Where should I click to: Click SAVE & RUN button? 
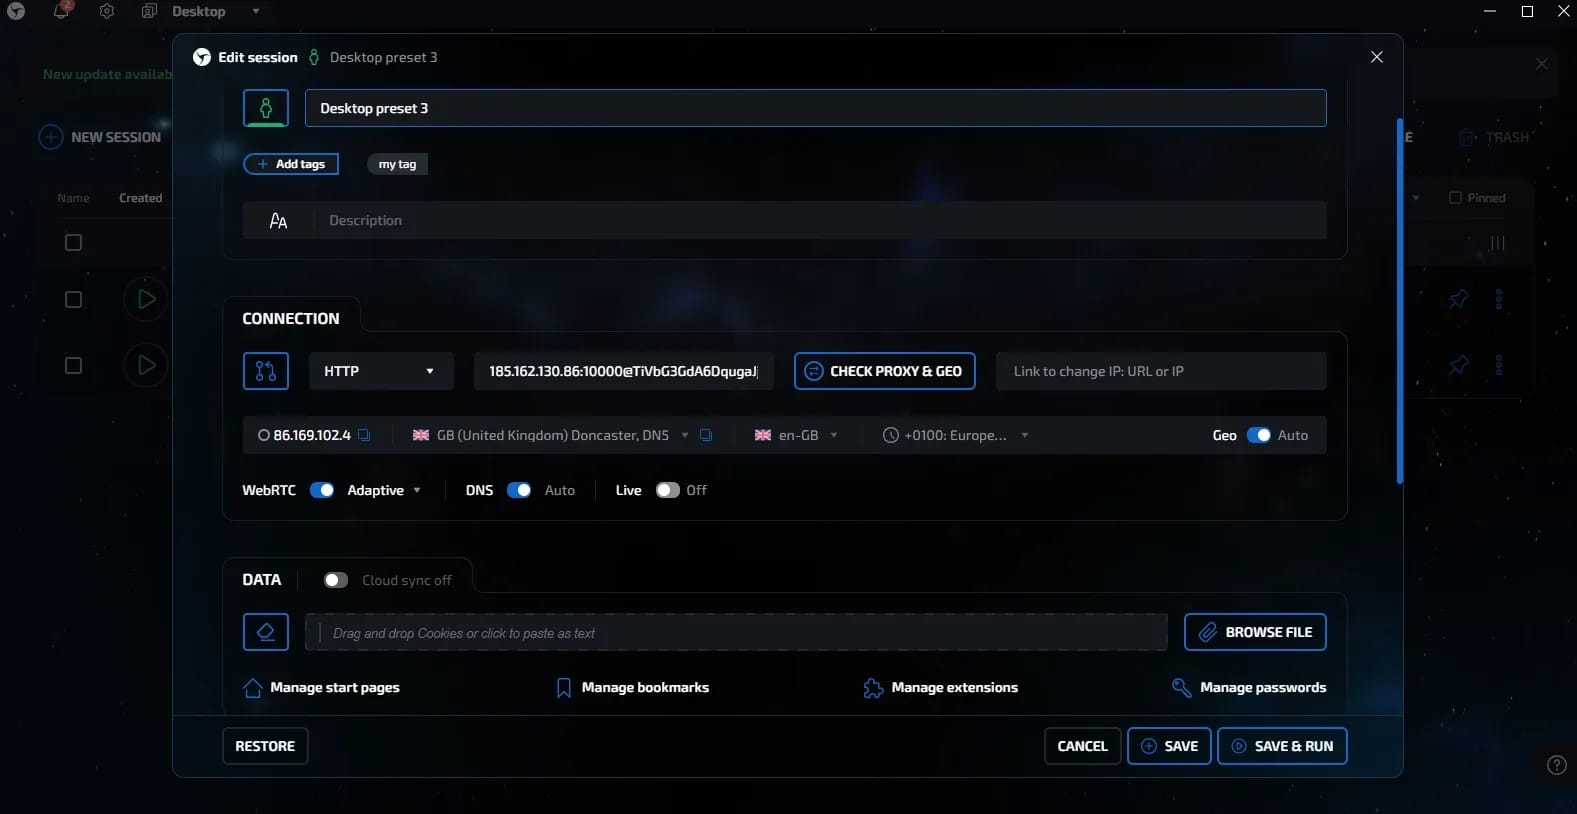[x=1282, y=746]
